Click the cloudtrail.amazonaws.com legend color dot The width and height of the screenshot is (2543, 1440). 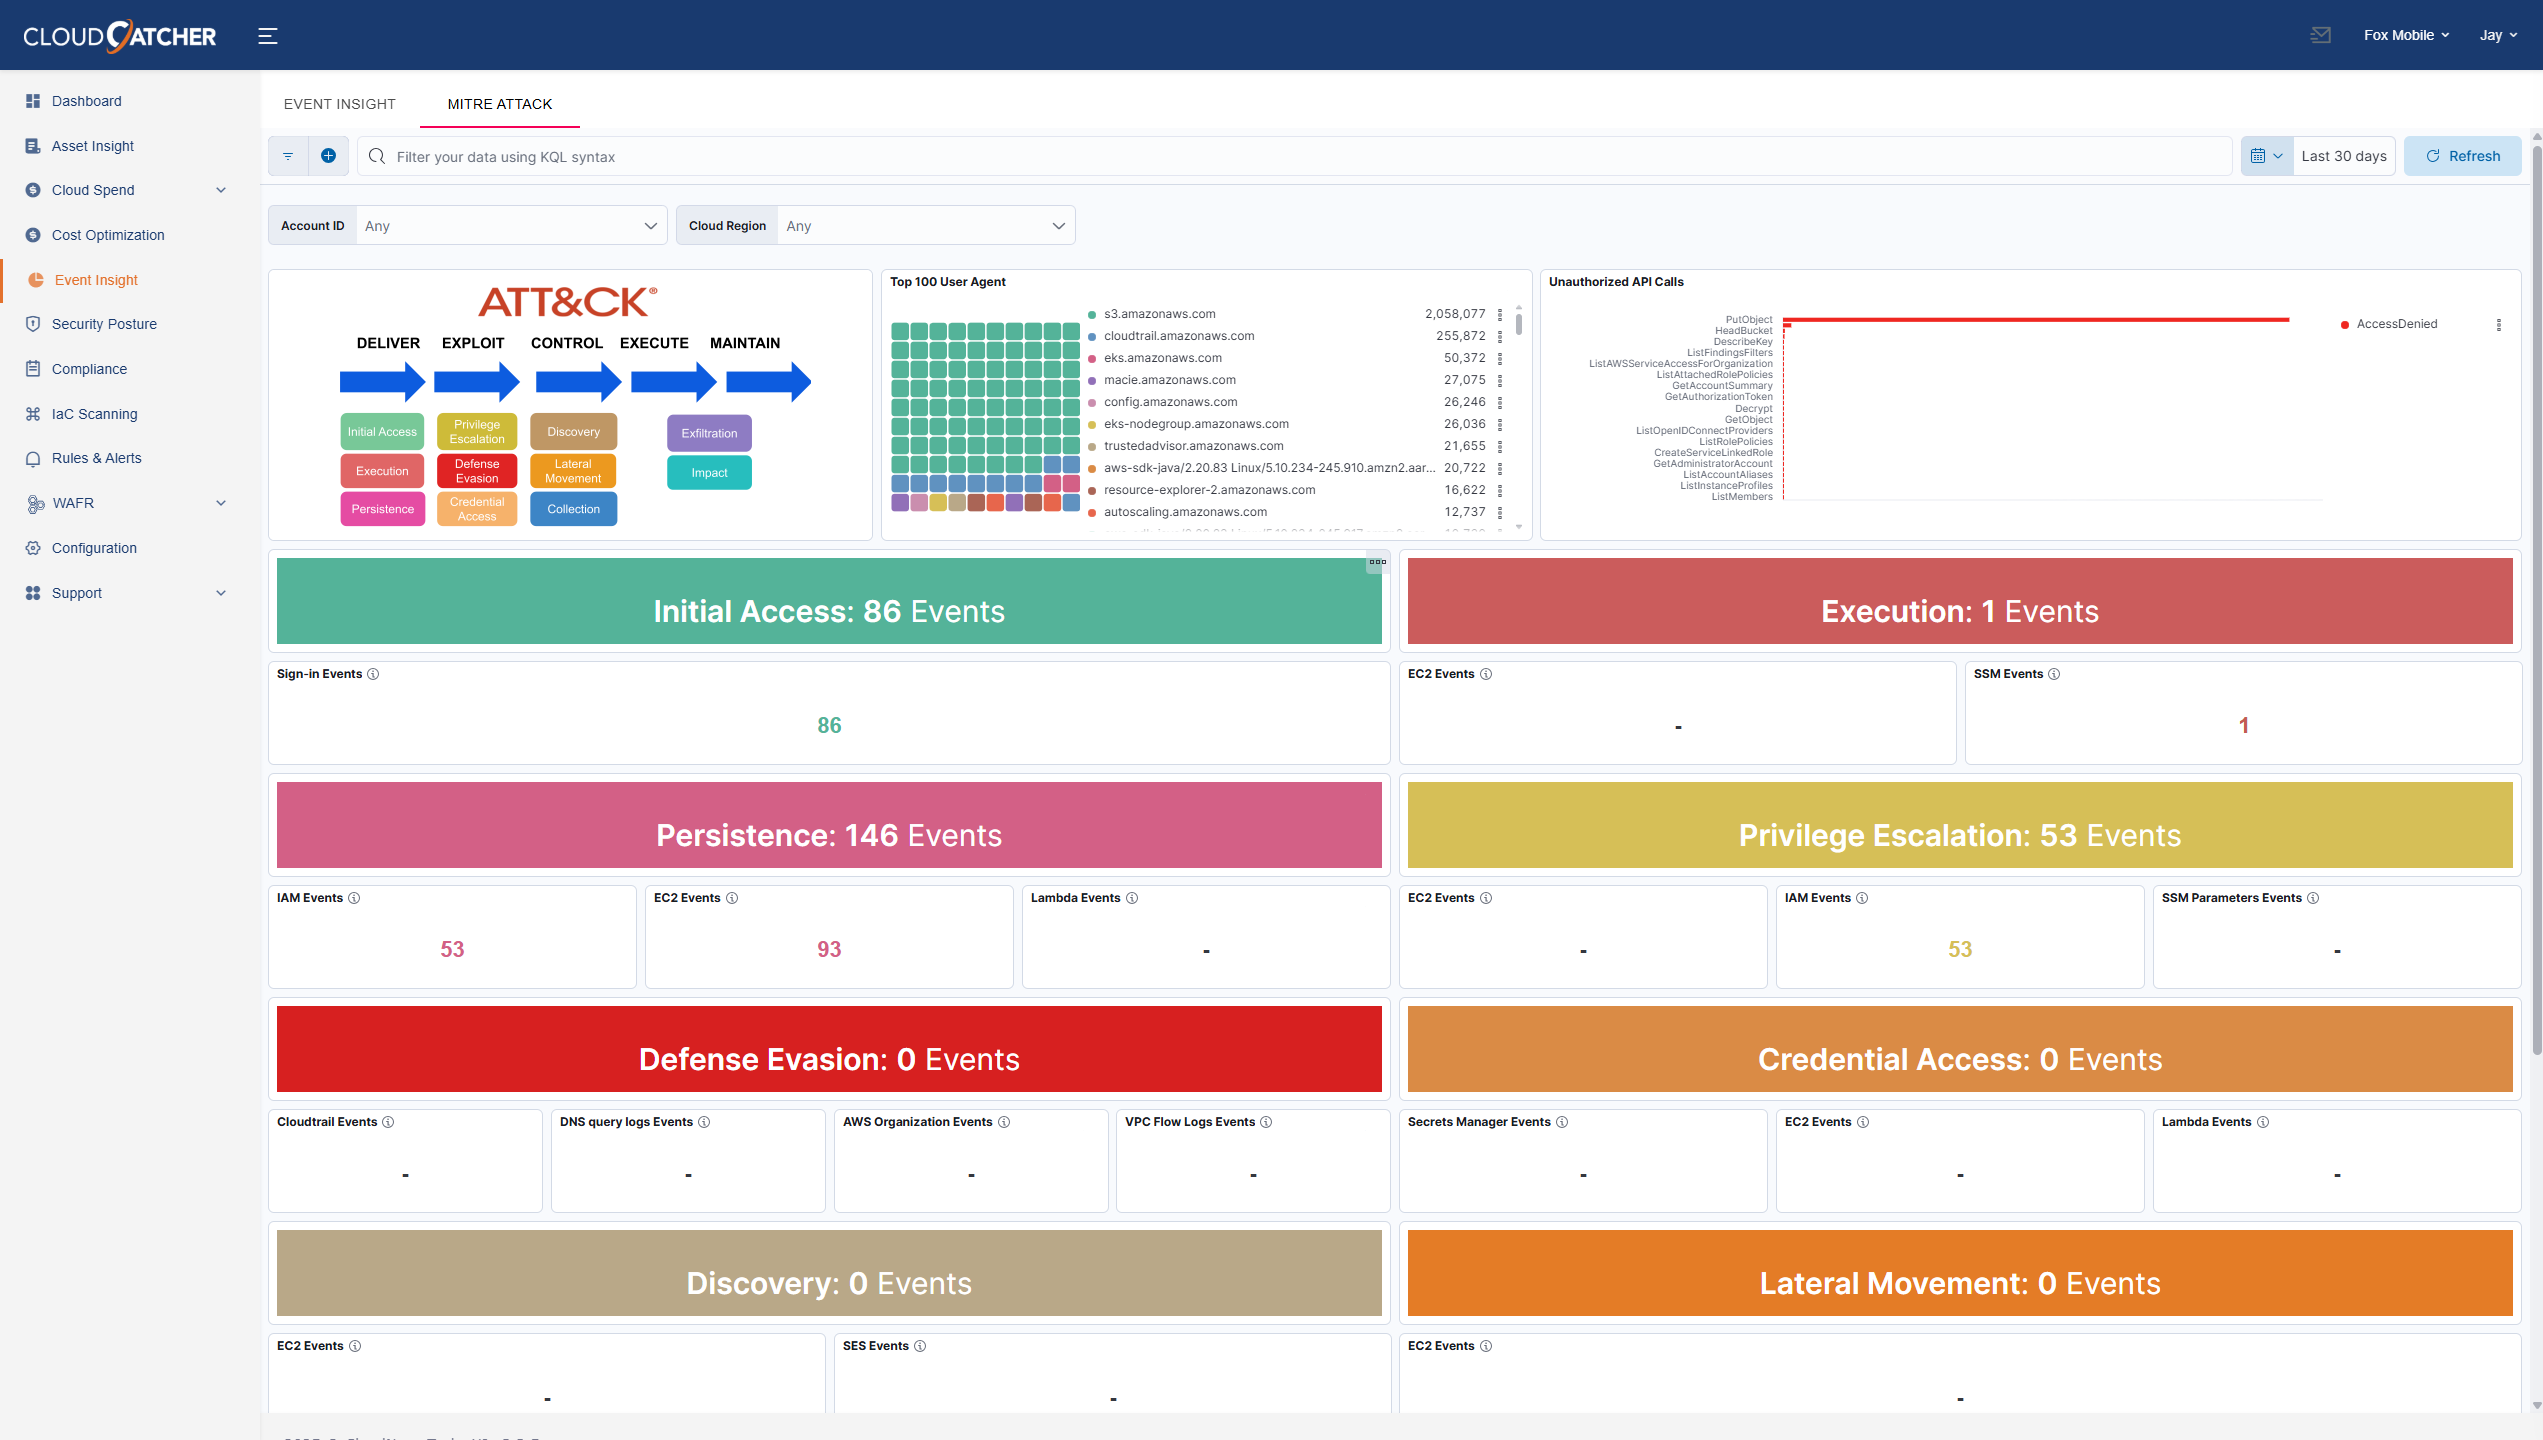1092,337
